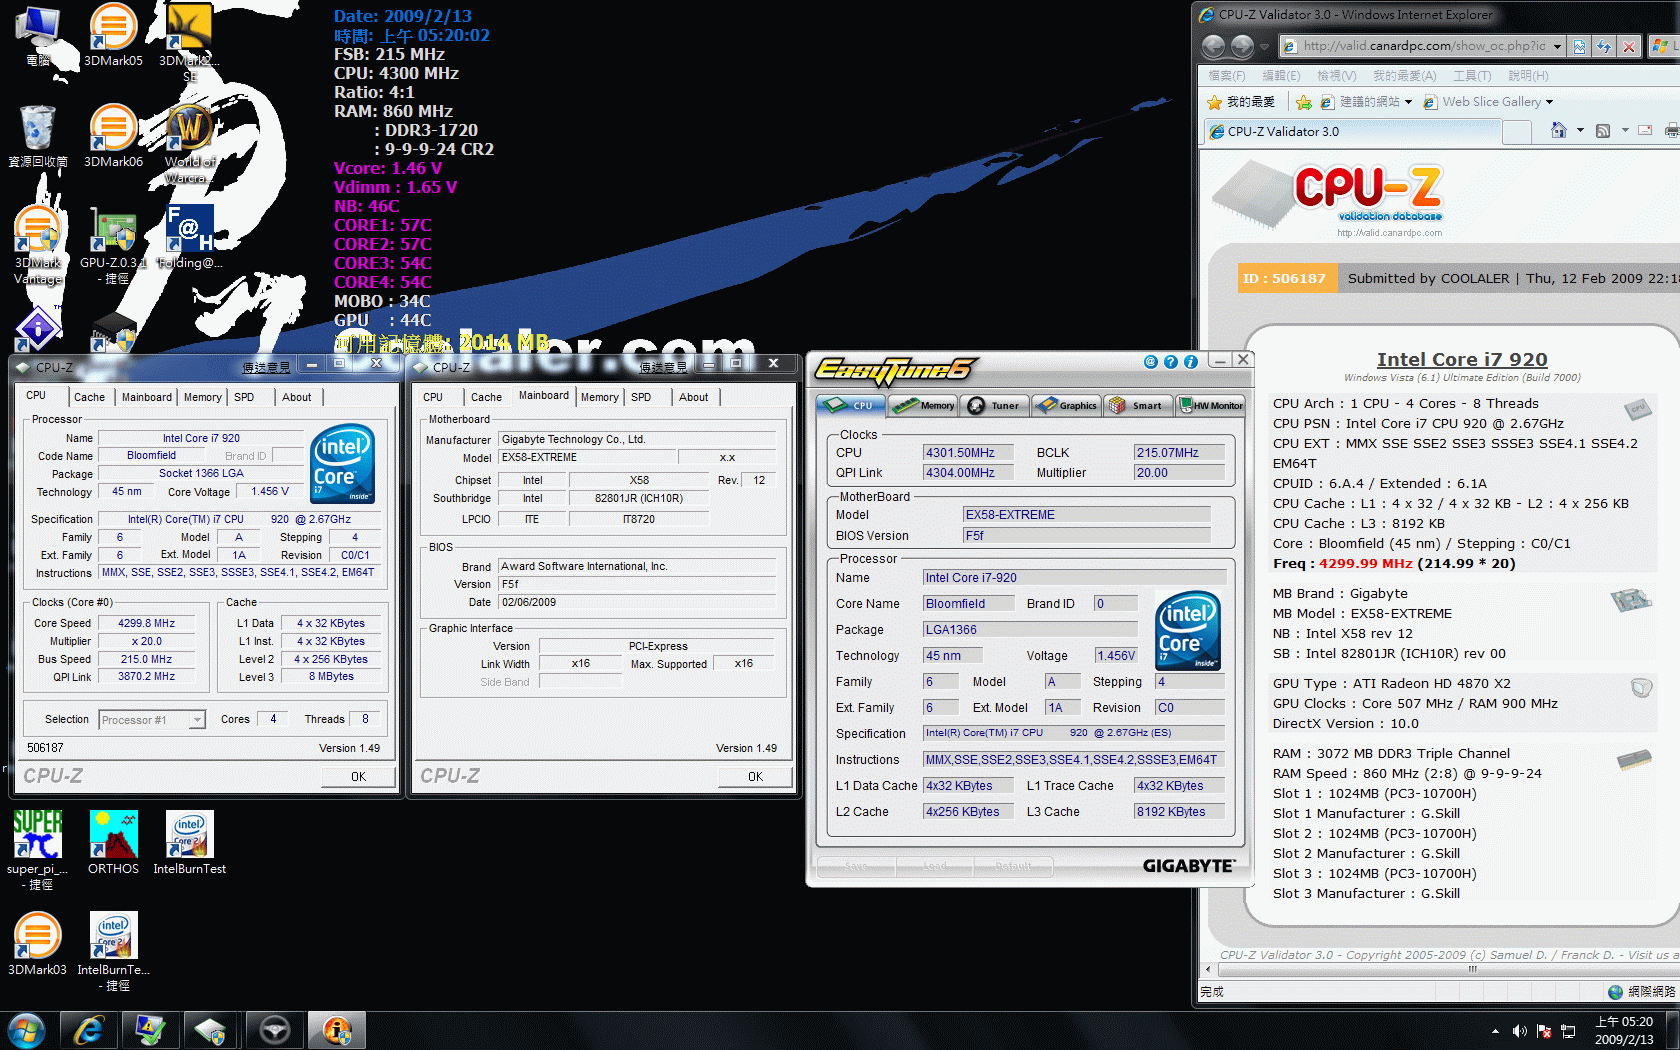Expand the suggested sites dropdown in IE
The width and height of the screenshot is (1680, 1050).
[1408, 102]
